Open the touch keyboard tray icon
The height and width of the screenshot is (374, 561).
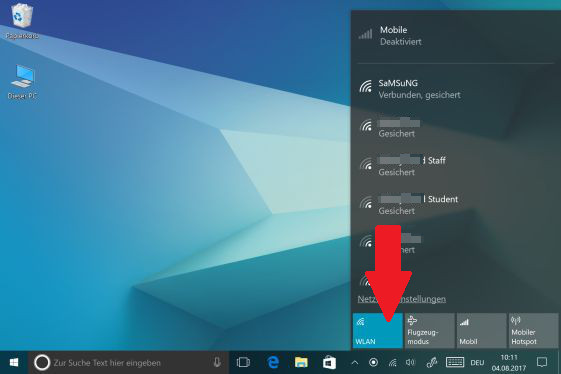[455, 362]
